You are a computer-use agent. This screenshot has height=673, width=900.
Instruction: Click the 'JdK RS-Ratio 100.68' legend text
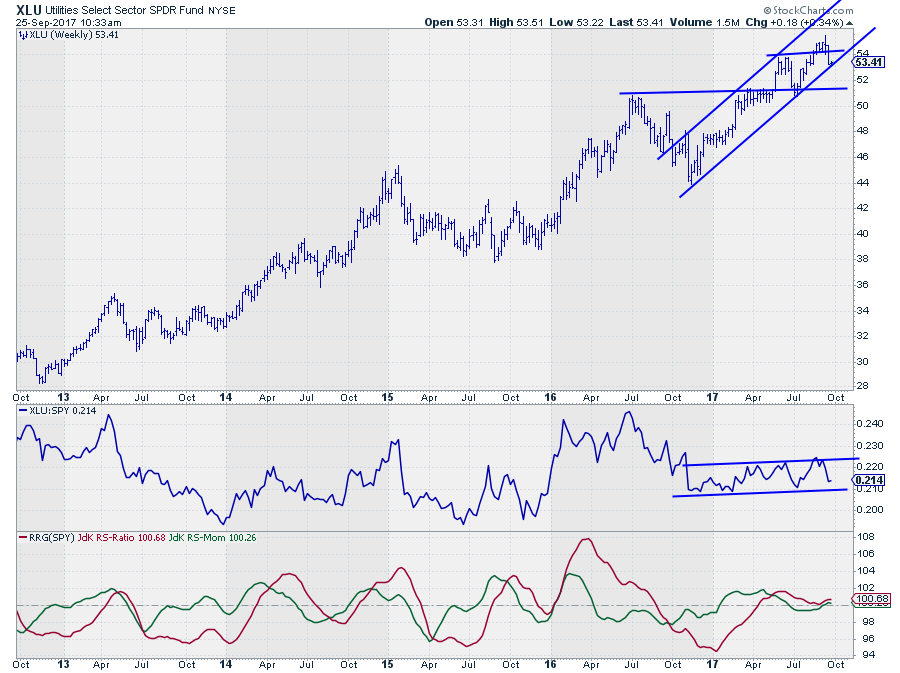tap(122, 538)
